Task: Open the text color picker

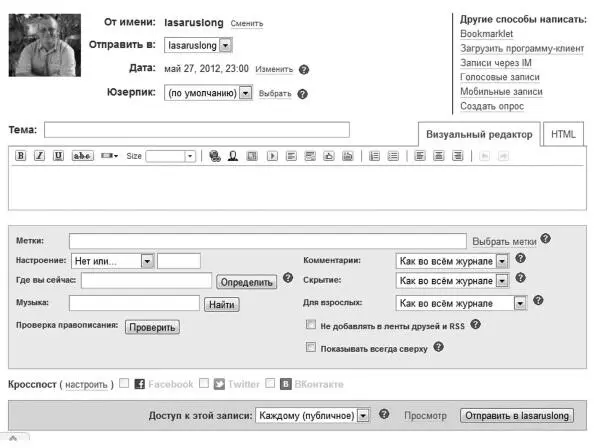Action: [x=110, y=156]
